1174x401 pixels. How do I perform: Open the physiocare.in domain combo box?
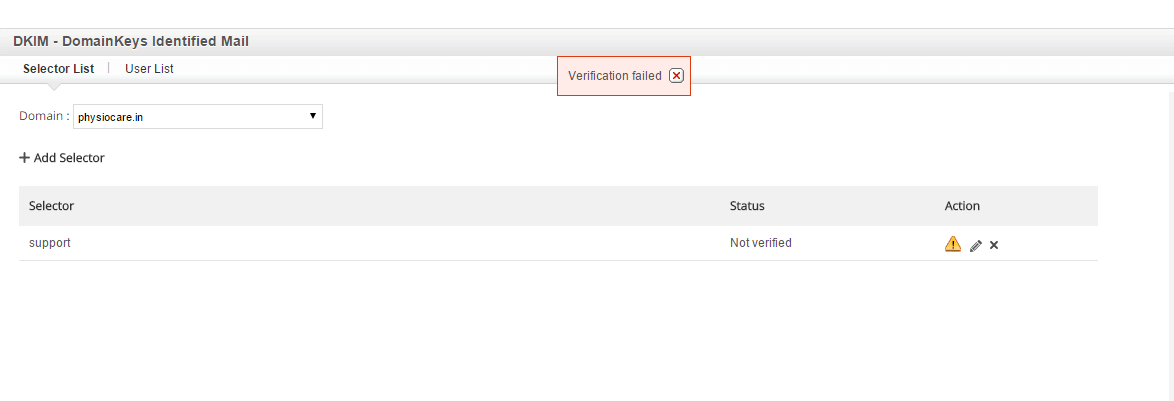pos(198,117)
